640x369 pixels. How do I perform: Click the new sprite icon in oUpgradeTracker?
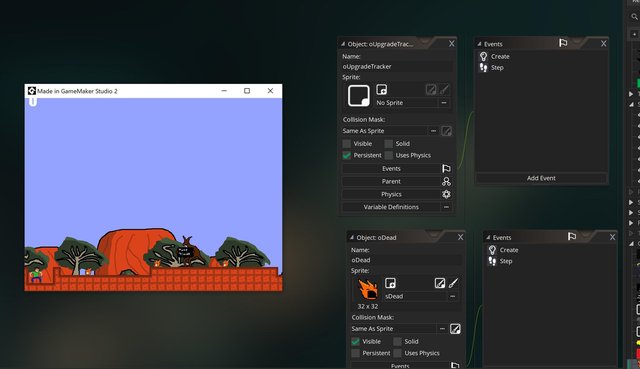pyautogui.click(x=381, y=89)
